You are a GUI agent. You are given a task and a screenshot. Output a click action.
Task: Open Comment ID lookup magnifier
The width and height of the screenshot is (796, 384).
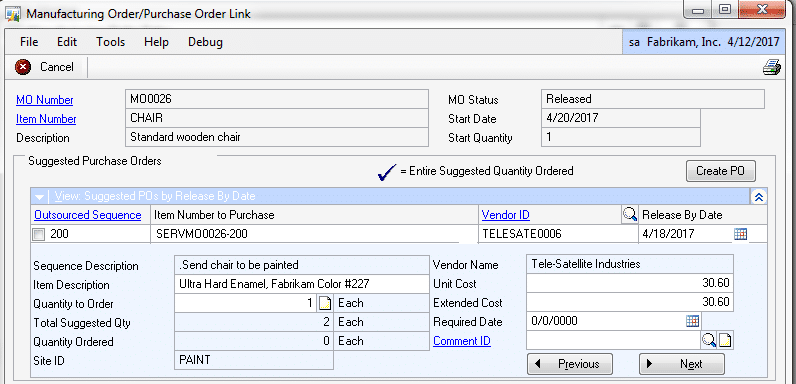click(x=709, y=340)
